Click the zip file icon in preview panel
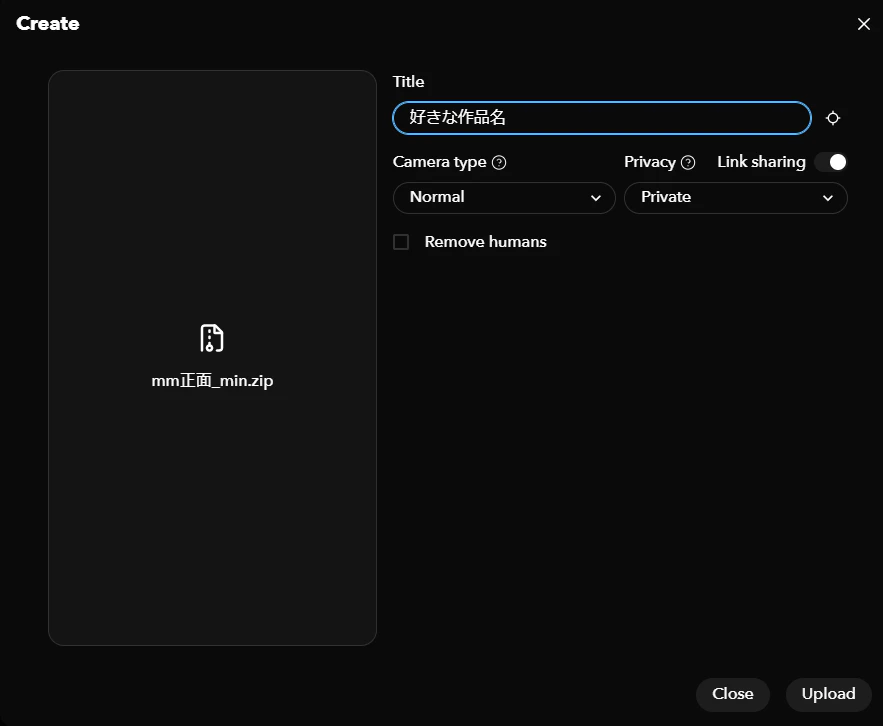Screen dimensions: 883x726 tap(212, 338)
